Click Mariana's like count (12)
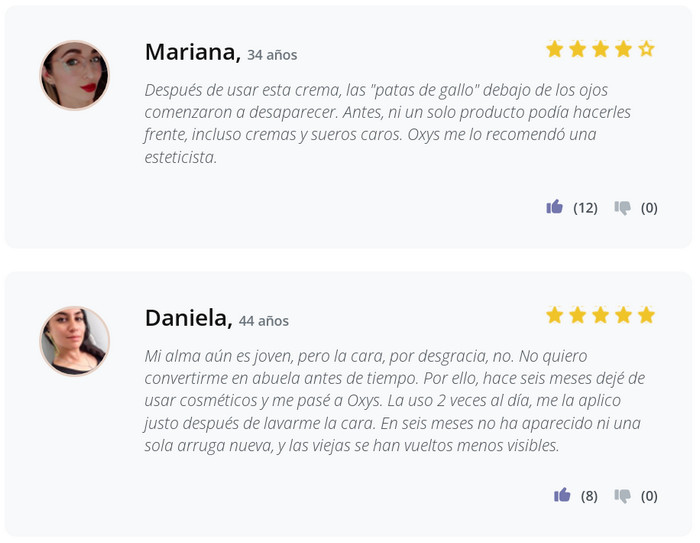700x543 pixels. (585, 208)
